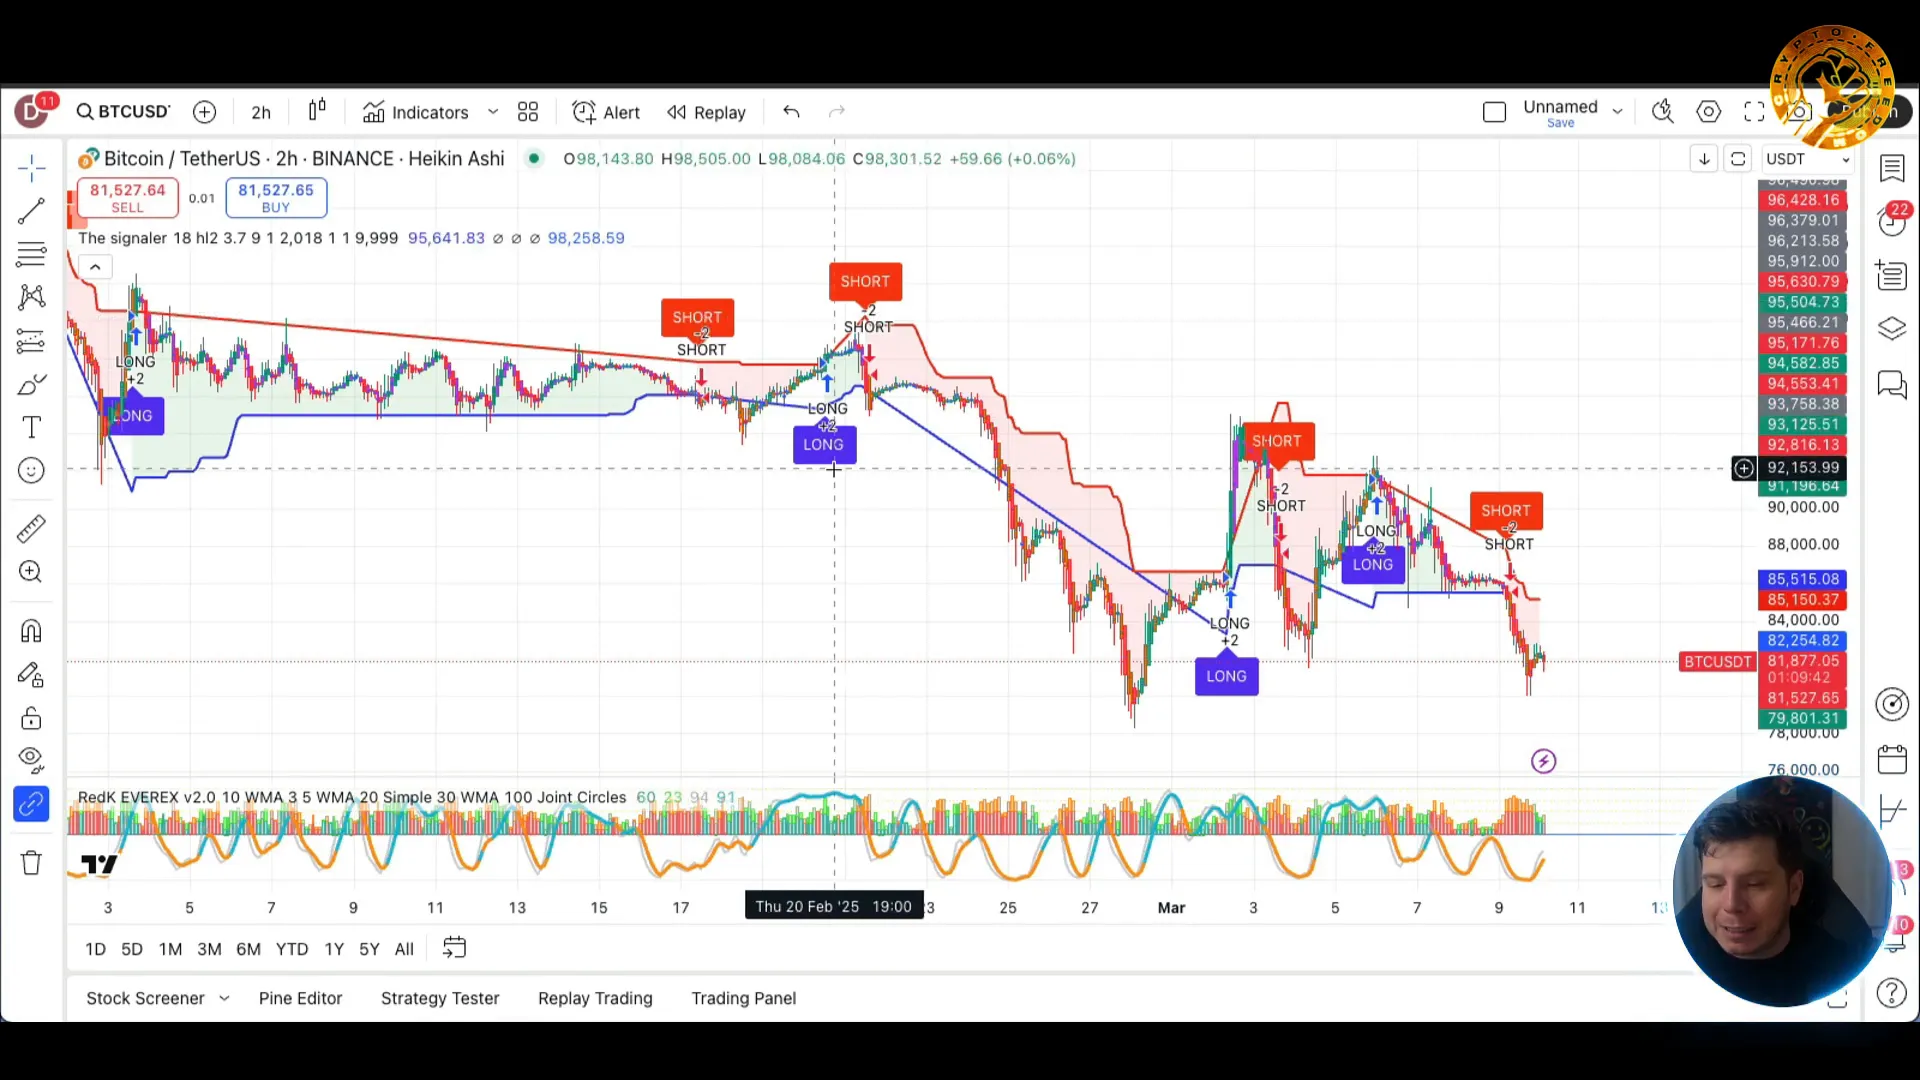Open the Trading Panel tab

[x=744, y=998]
